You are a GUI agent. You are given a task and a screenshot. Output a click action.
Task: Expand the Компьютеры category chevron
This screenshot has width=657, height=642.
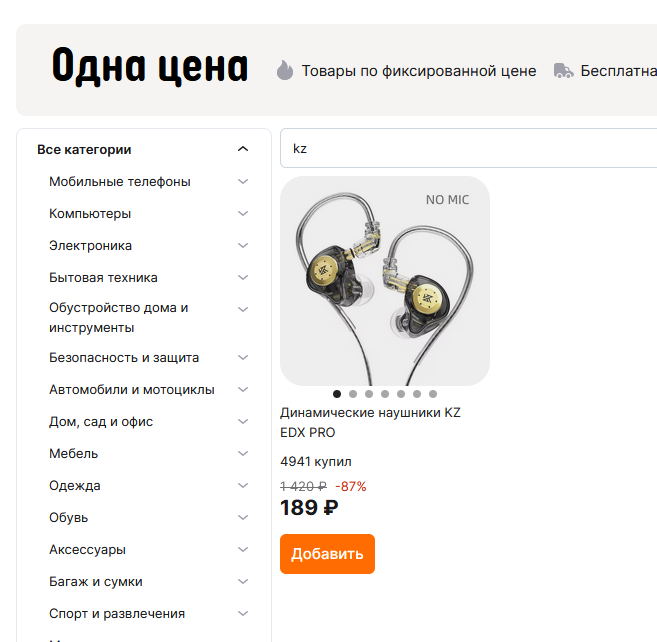point(243,213)
